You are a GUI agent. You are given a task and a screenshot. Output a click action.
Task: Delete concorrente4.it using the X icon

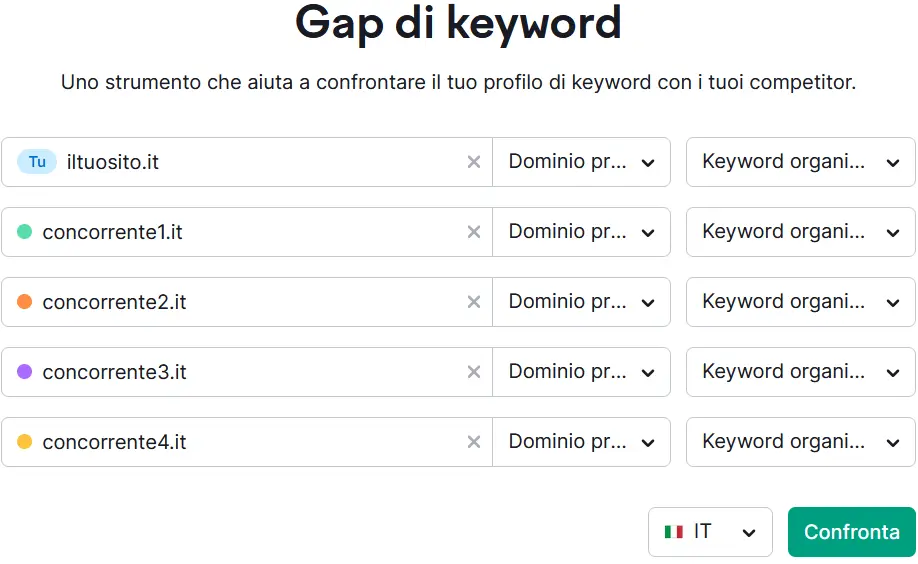tap(474, 442)
